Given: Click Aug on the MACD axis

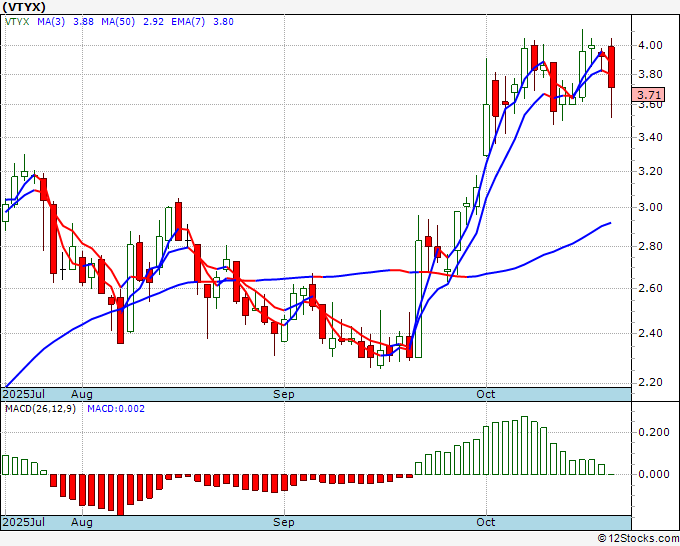Looking at the screenshot, I should pos(82,522).
